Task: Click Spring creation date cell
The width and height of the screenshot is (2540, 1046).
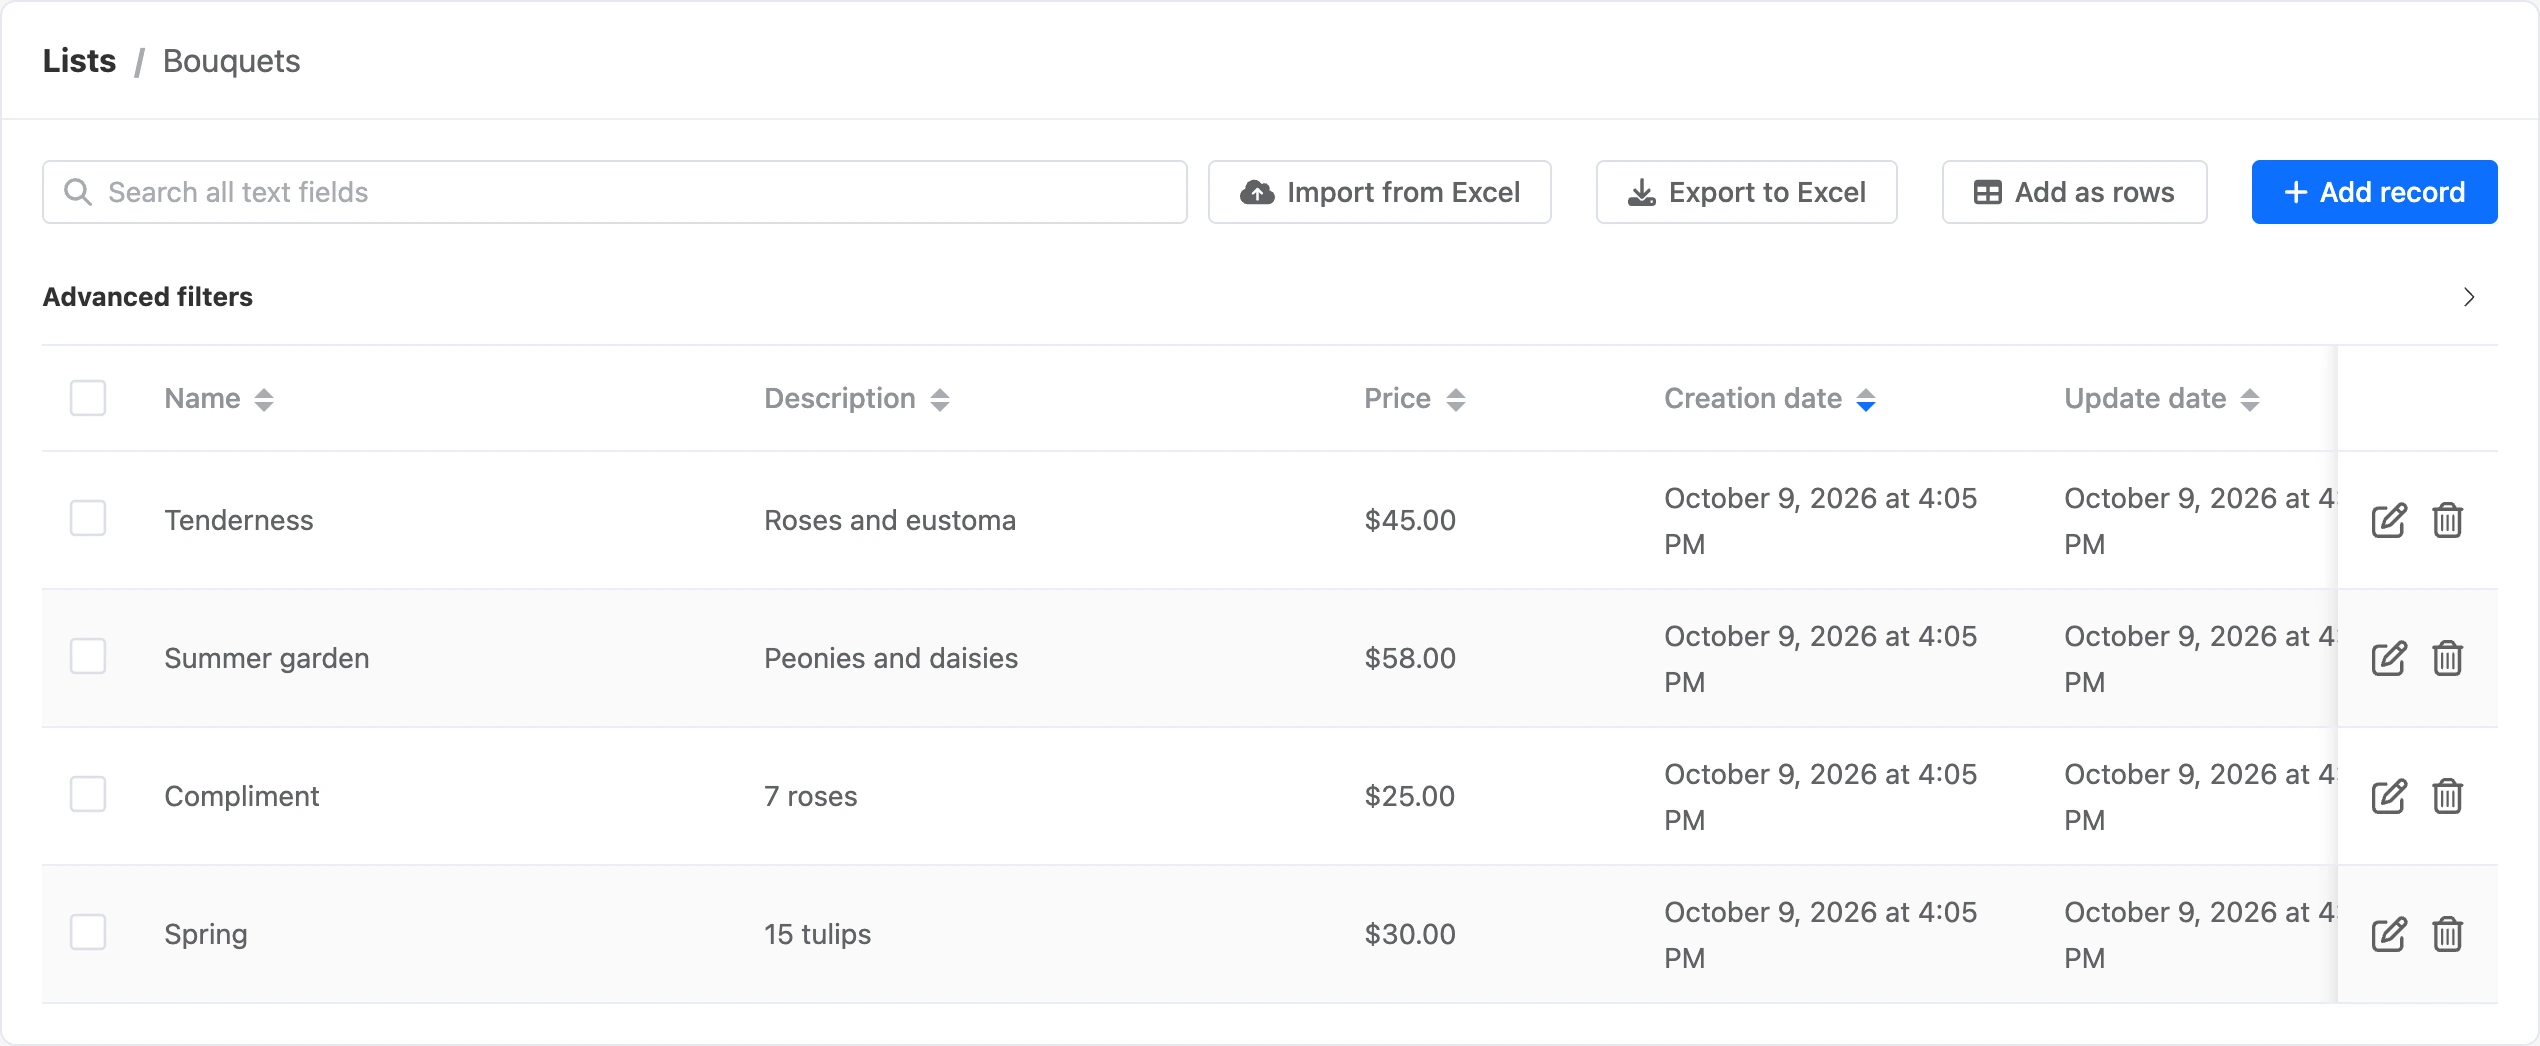Action: tap(1821, 935)
